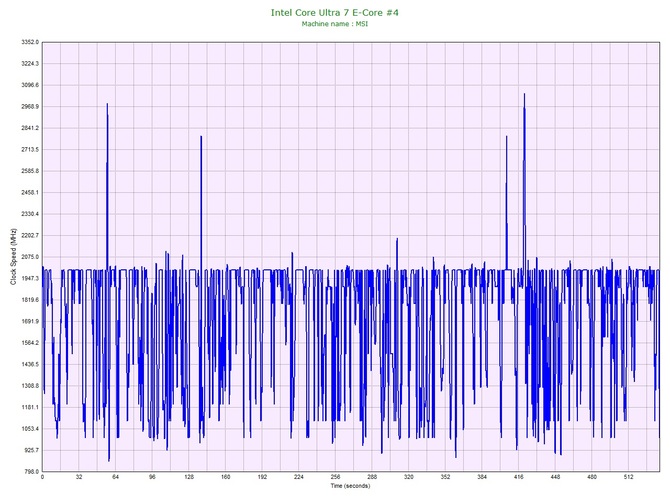Viewport: 670px width, 503px height.
Task: Click the x-axis tick label 512
Action: pos(629,477)
